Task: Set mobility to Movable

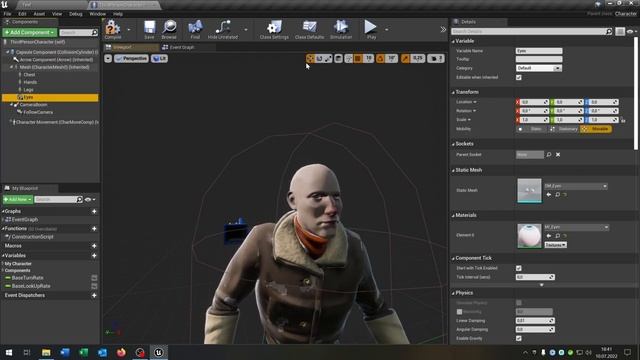Action: tap(596, 129)
